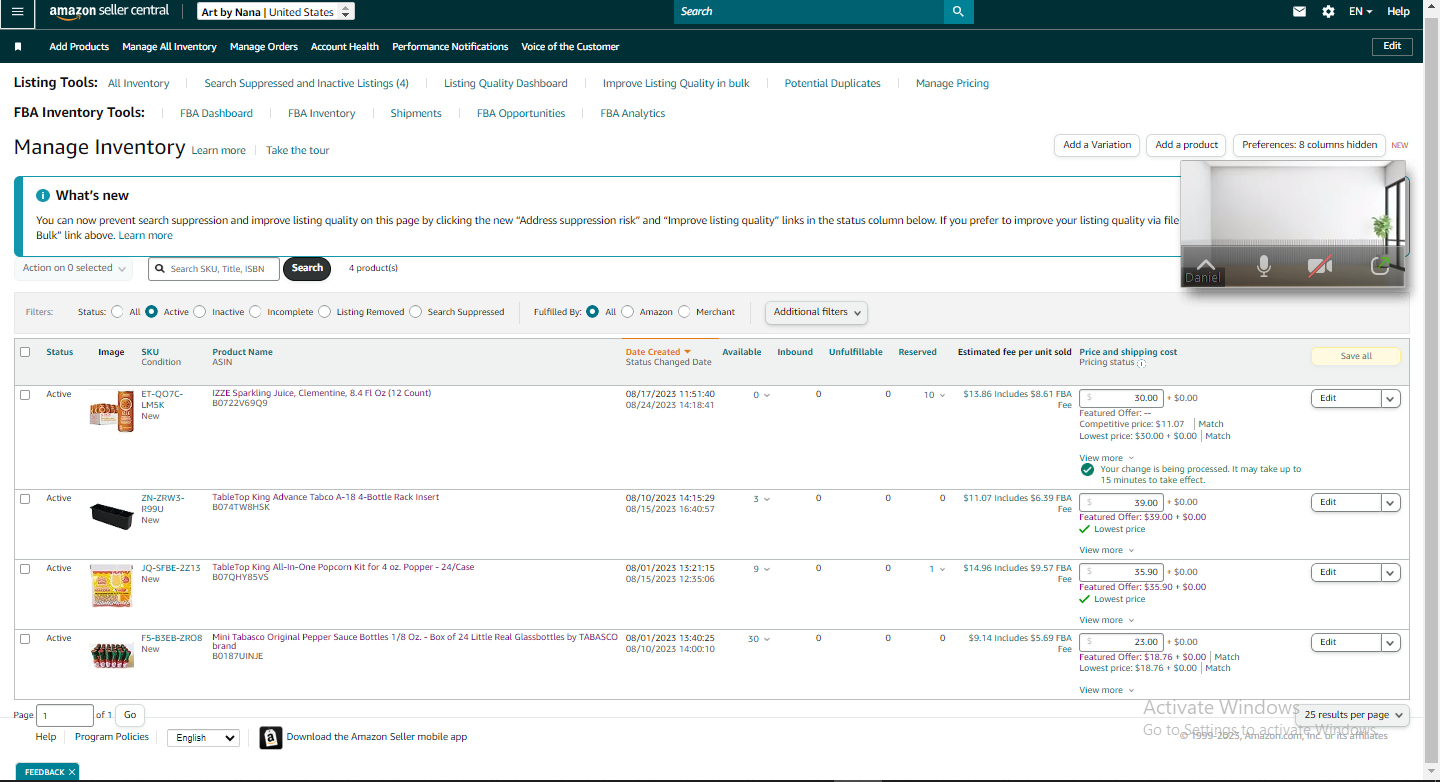This screenshot has width=1440, height=782.
Task: Select the Search Suppressed status filter
Action: click(416, 312)
